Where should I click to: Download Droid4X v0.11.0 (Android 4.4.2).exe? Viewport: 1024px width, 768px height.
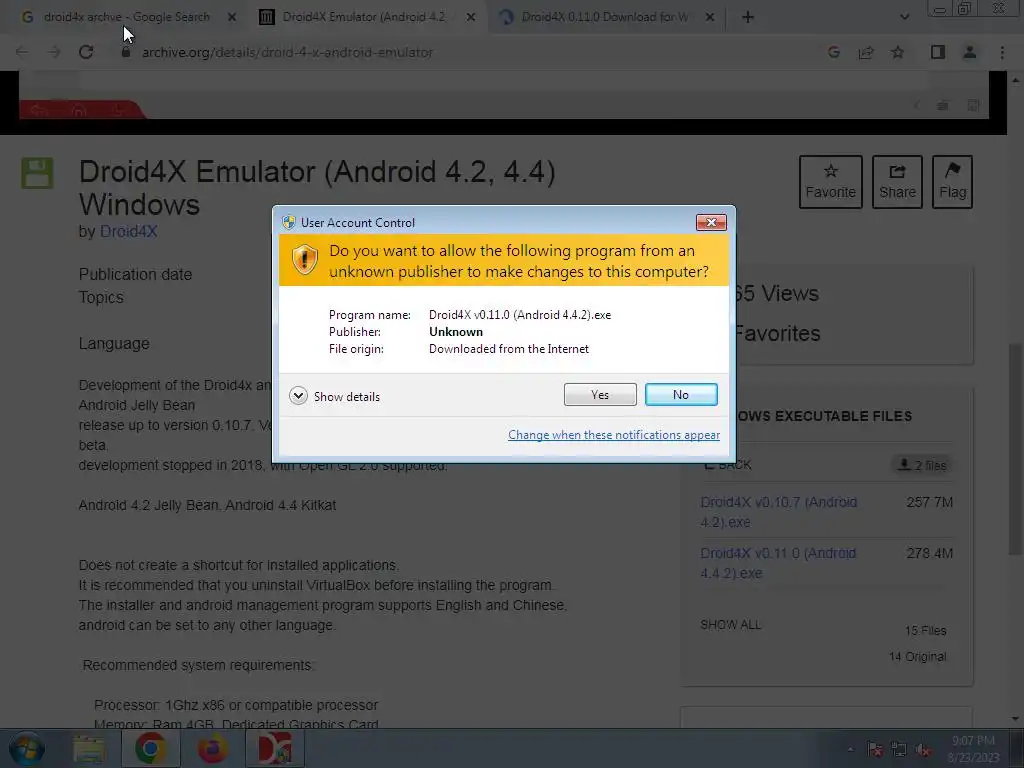(x=778, y=563)
